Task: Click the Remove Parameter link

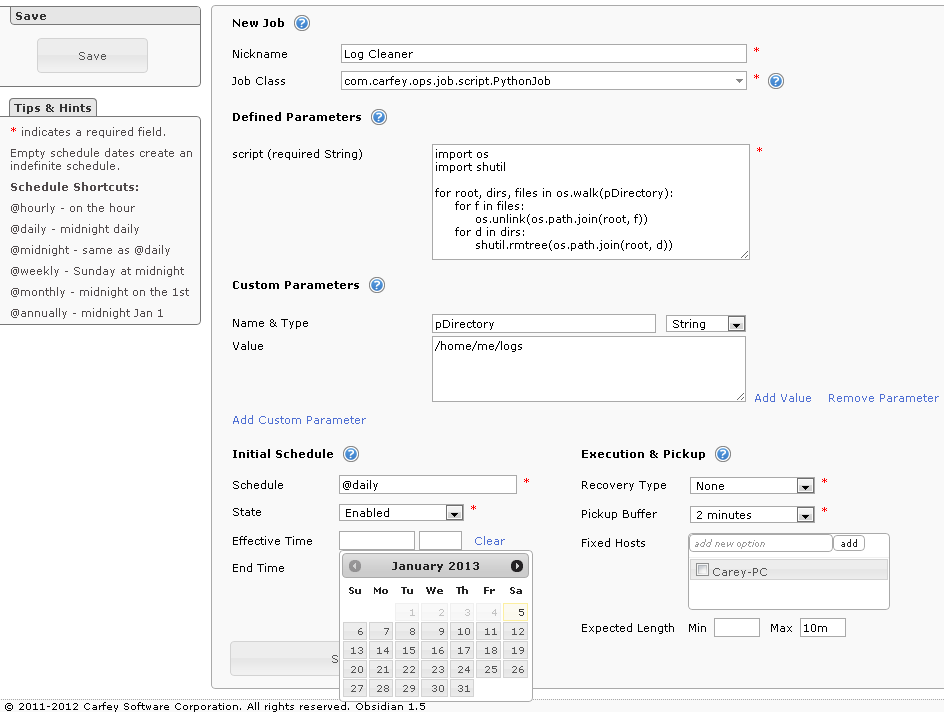Action: coord(883,398)
